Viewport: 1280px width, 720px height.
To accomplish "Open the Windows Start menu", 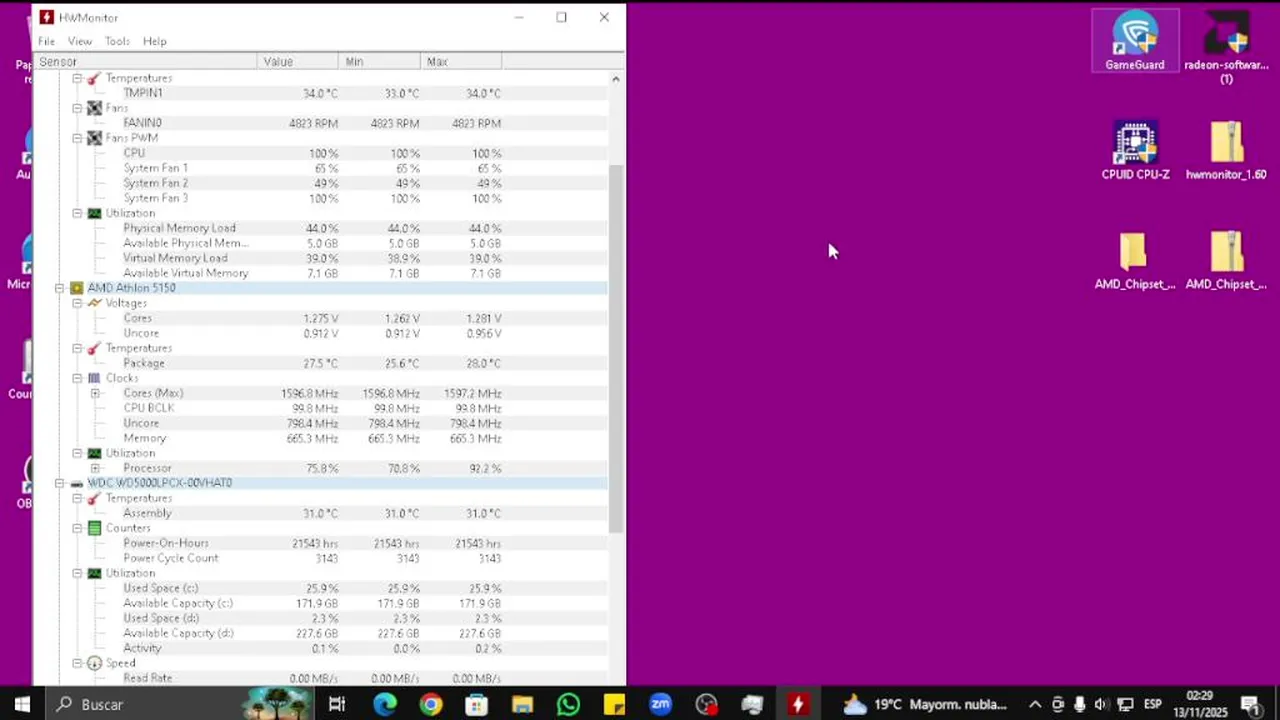I will pyautogui.click(x=22, y=704).
